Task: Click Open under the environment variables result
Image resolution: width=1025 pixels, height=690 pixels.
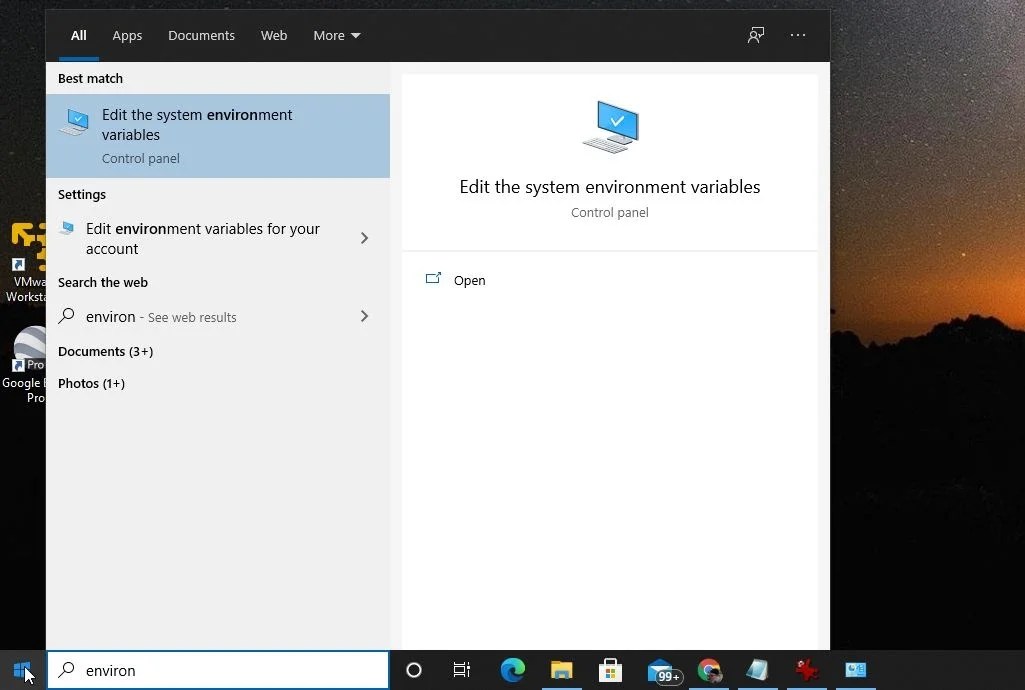Action: (x=469, y=280)
